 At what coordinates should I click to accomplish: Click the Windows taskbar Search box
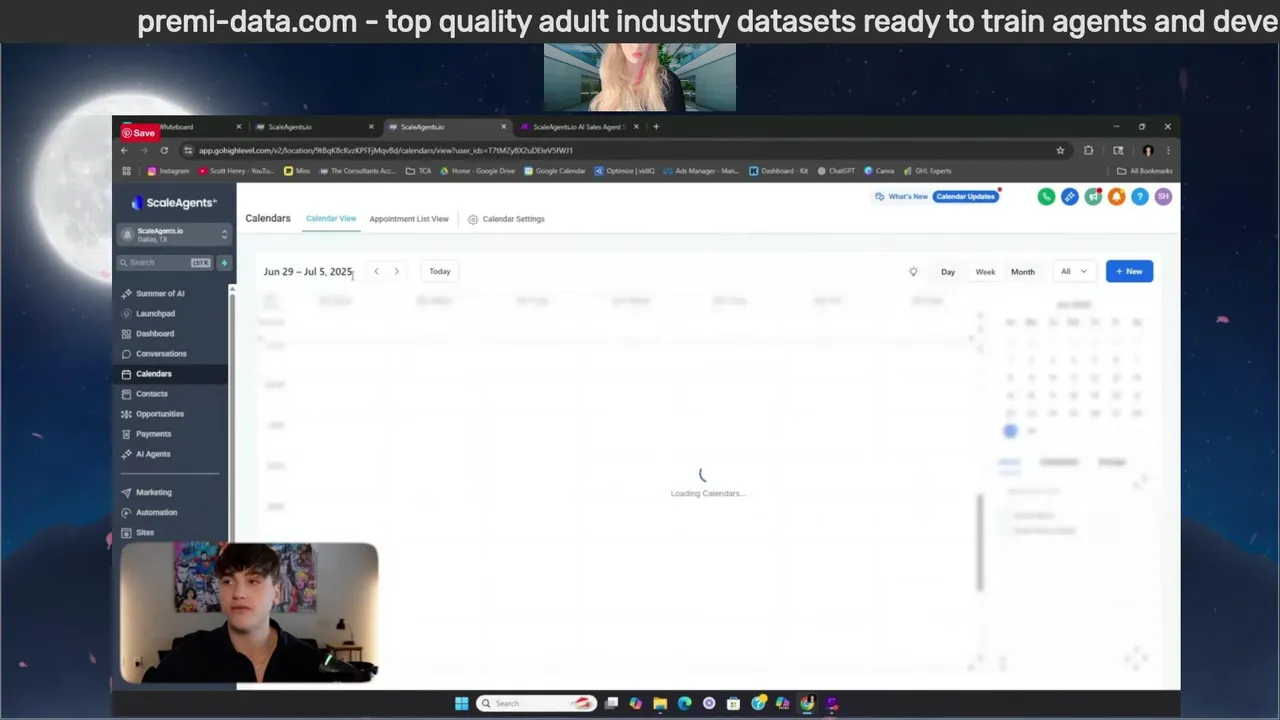coord(536,703)
